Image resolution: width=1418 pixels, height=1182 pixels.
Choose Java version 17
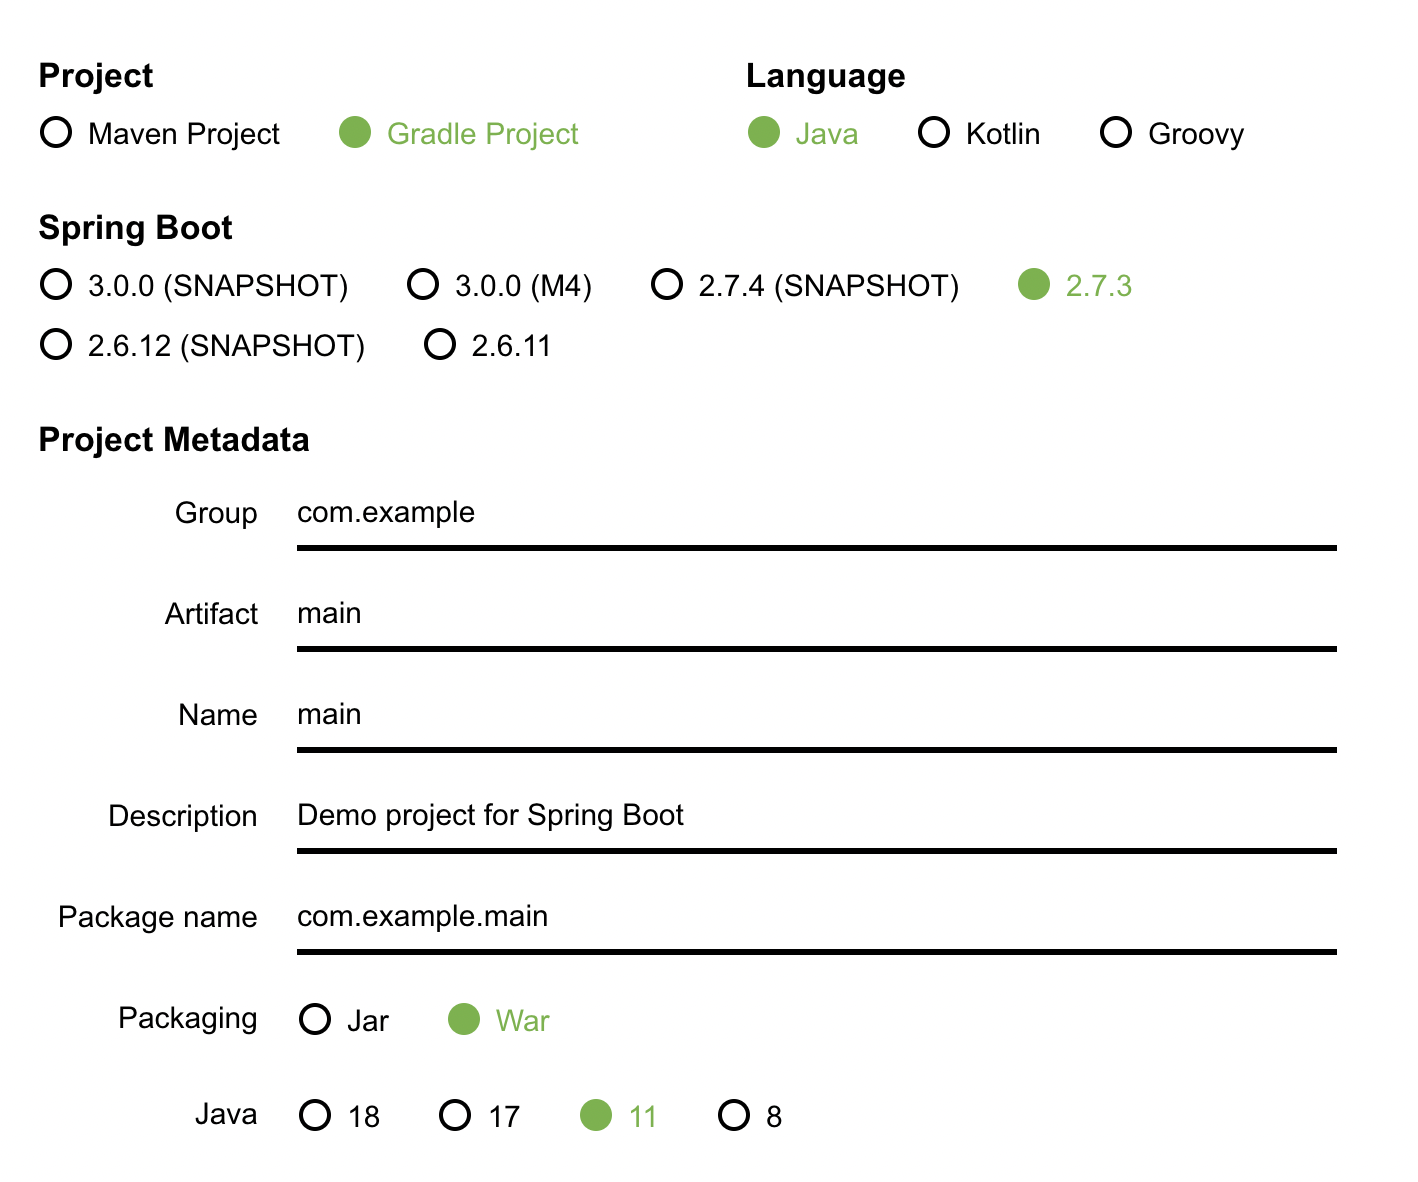[456, 1115]
